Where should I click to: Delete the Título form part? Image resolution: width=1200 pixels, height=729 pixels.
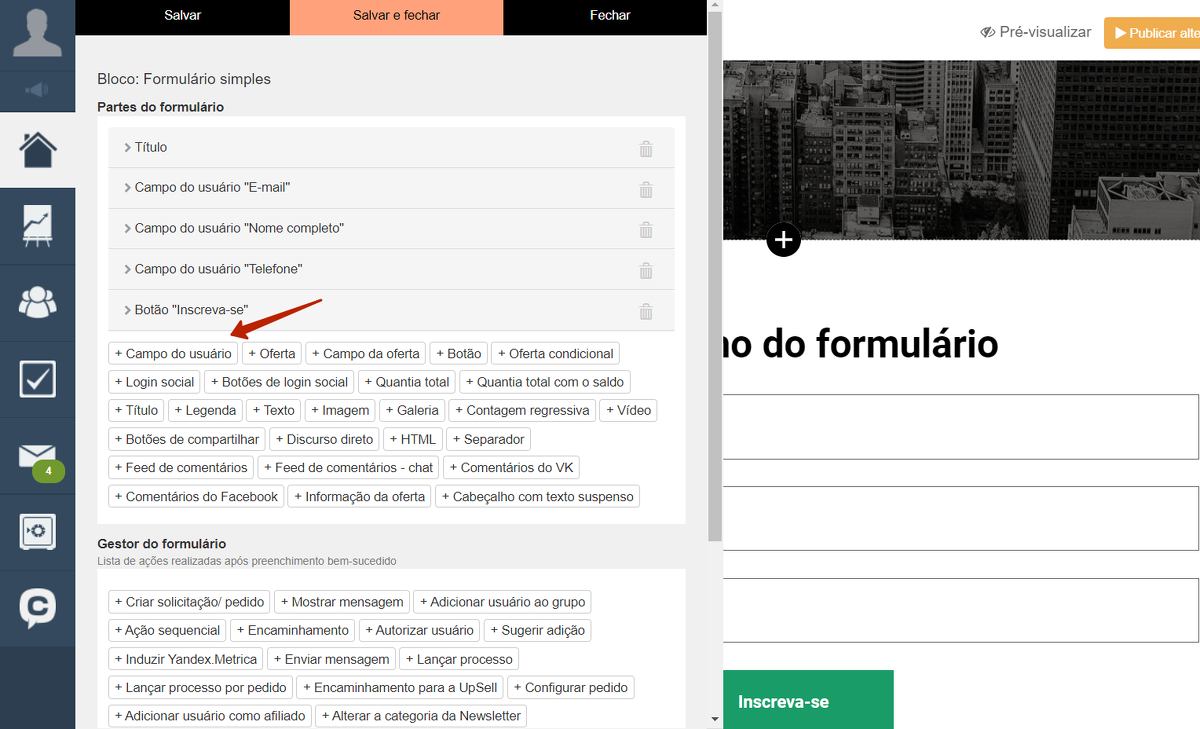pyautogui.click(x=646, y=149)
